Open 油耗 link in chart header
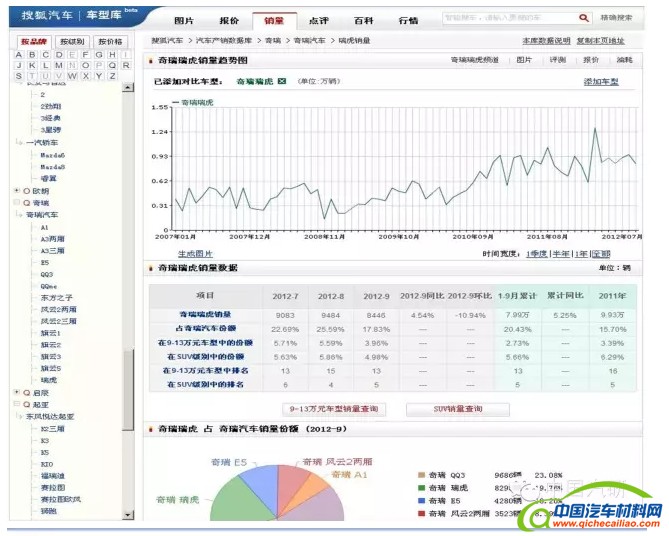The width and height of the screenshot is (669, 536). 624,60
